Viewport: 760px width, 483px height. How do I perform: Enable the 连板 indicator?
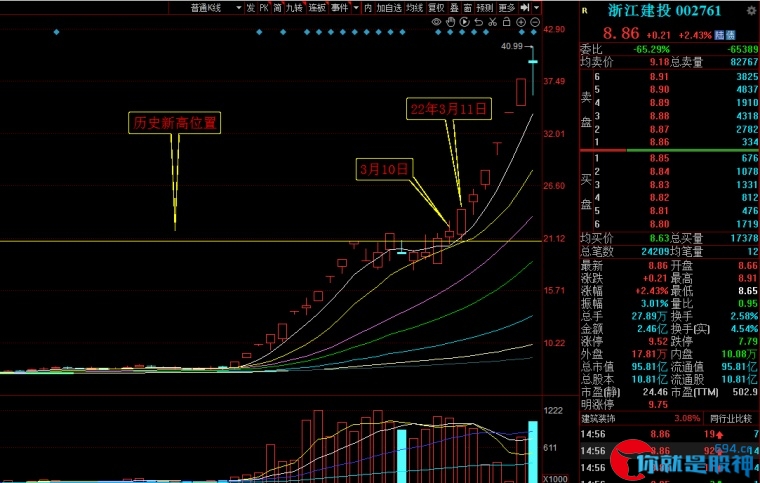[x=317, y=8]
